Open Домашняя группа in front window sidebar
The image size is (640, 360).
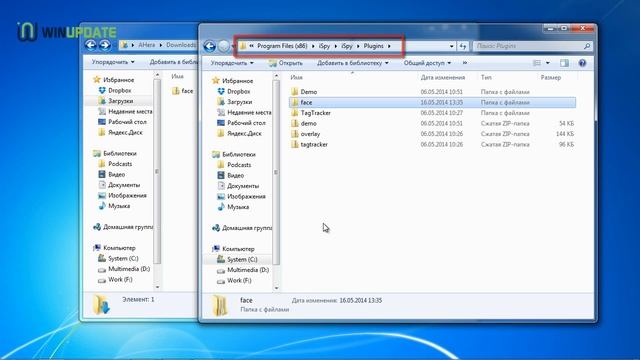click(x=247, y=228)
